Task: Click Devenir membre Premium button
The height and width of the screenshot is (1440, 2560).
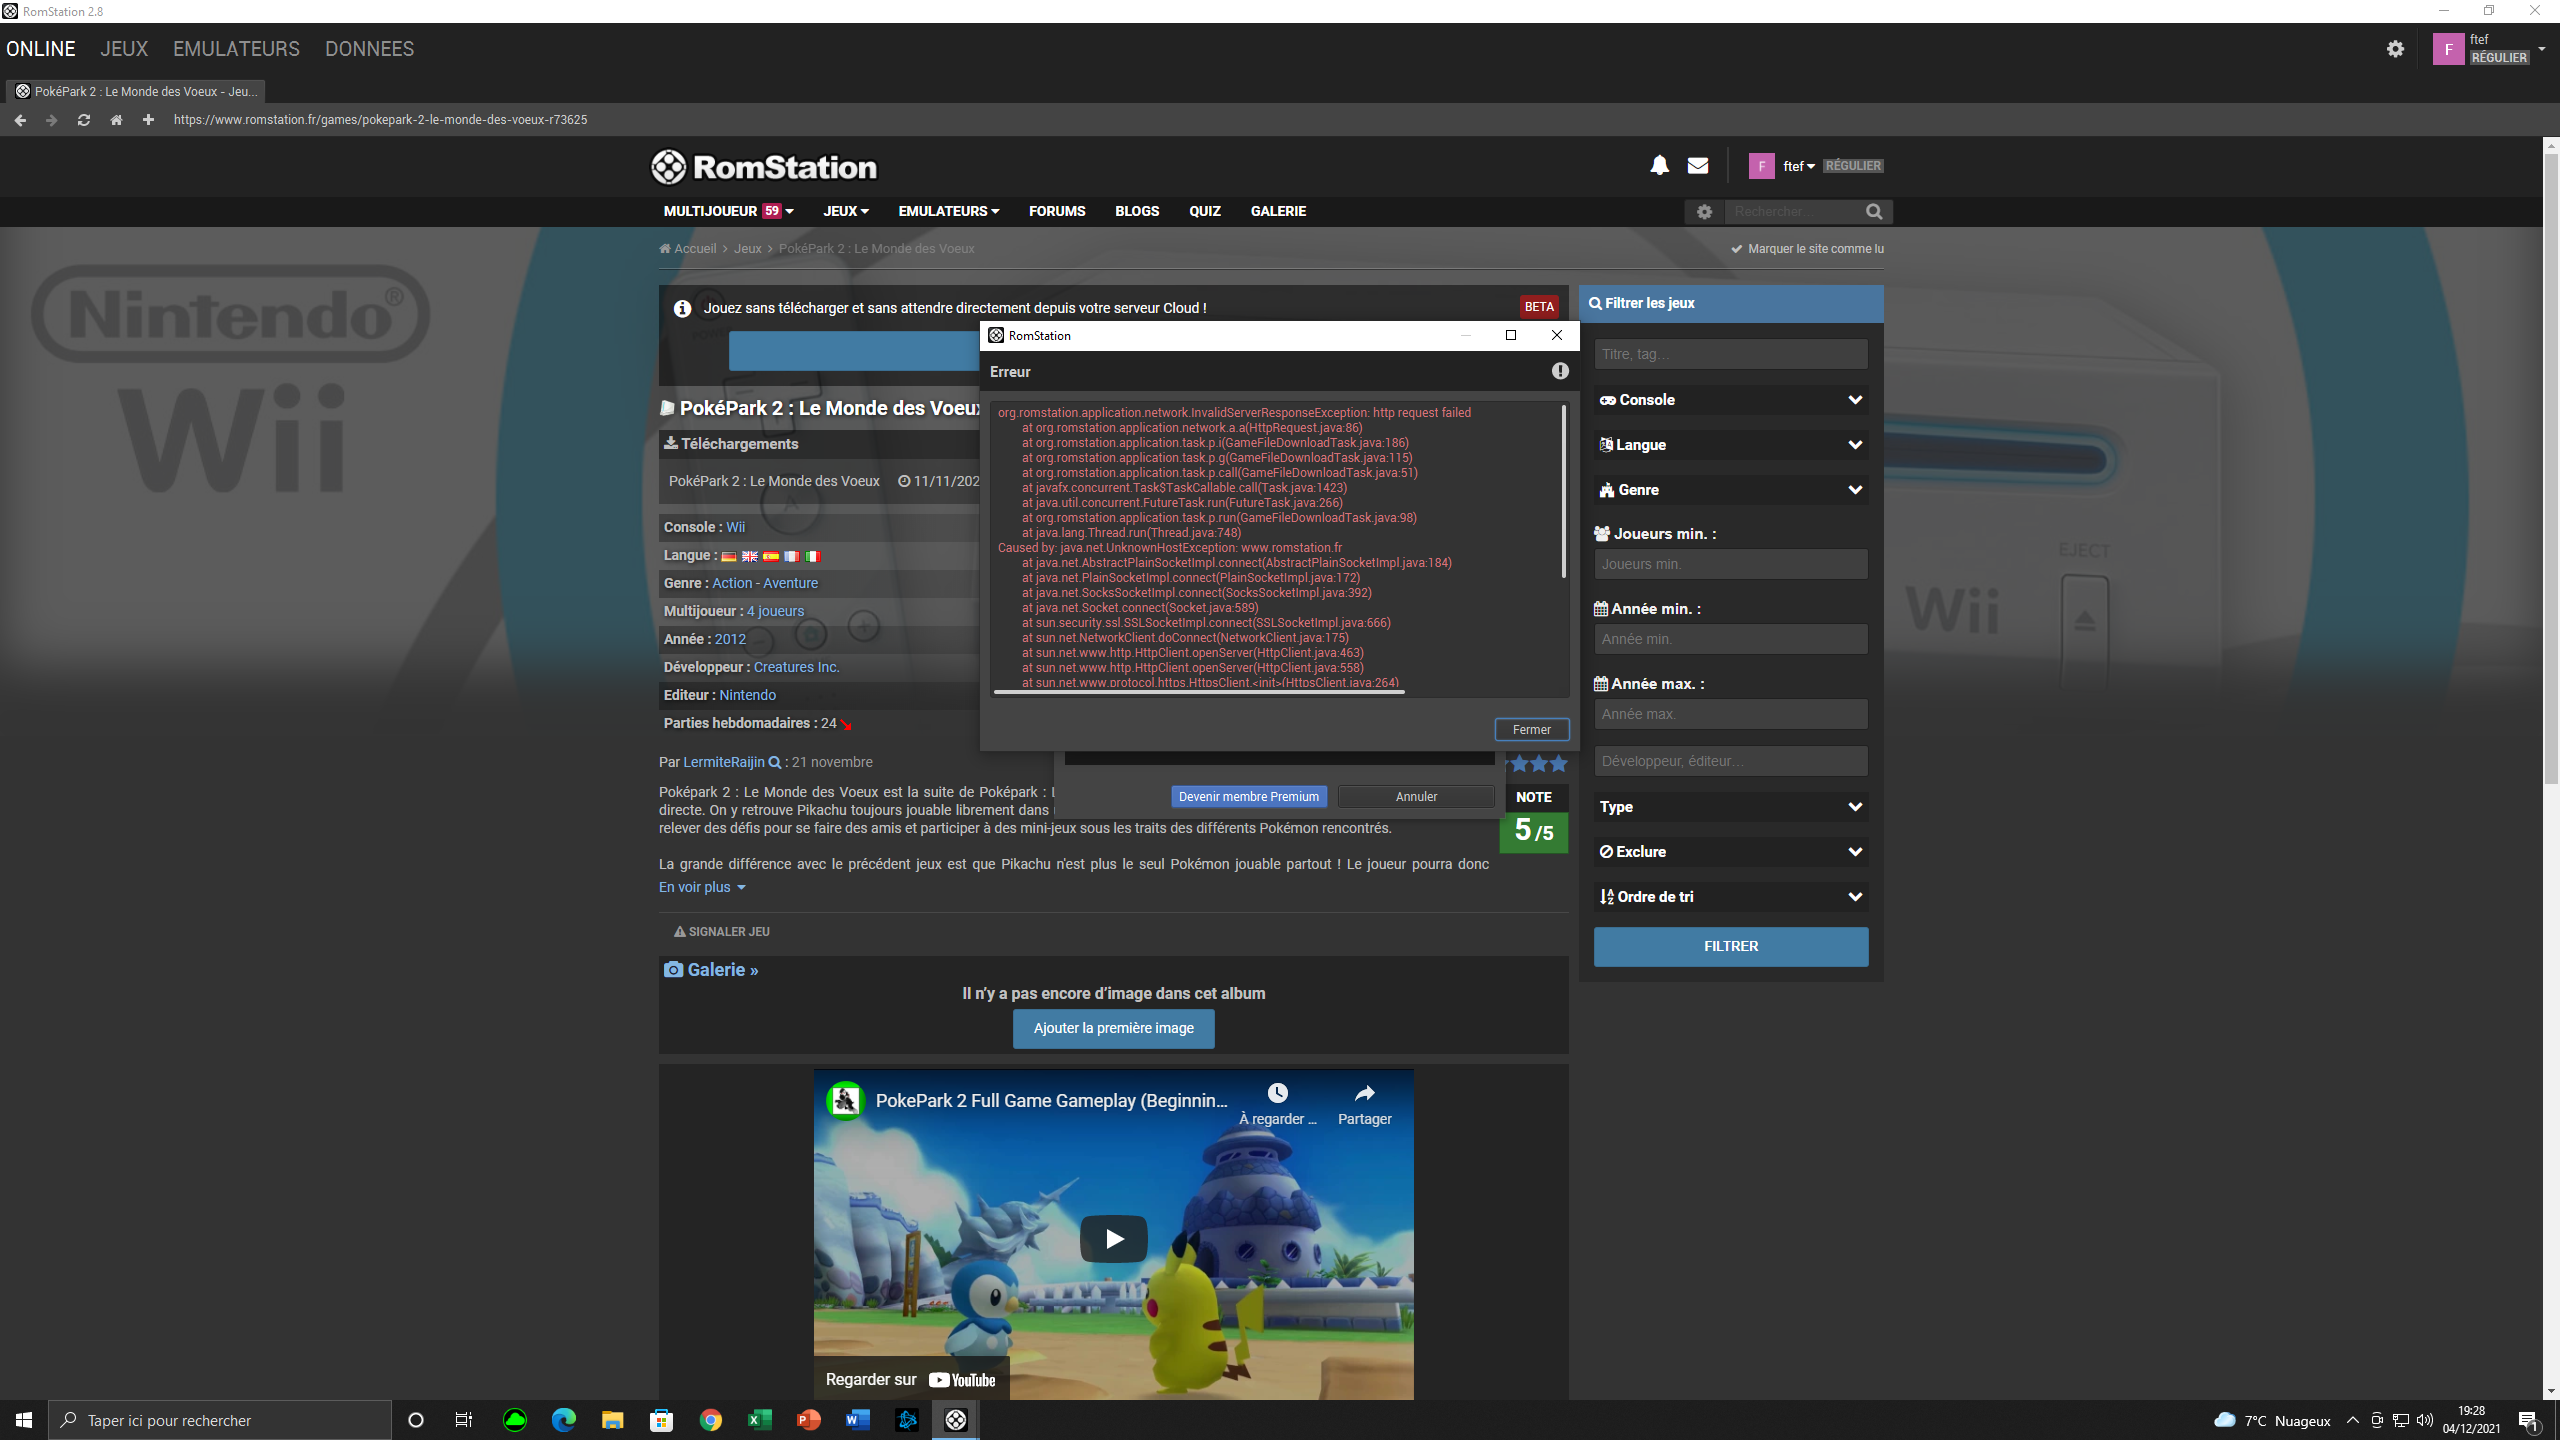Action: (x=1248, y=797)
